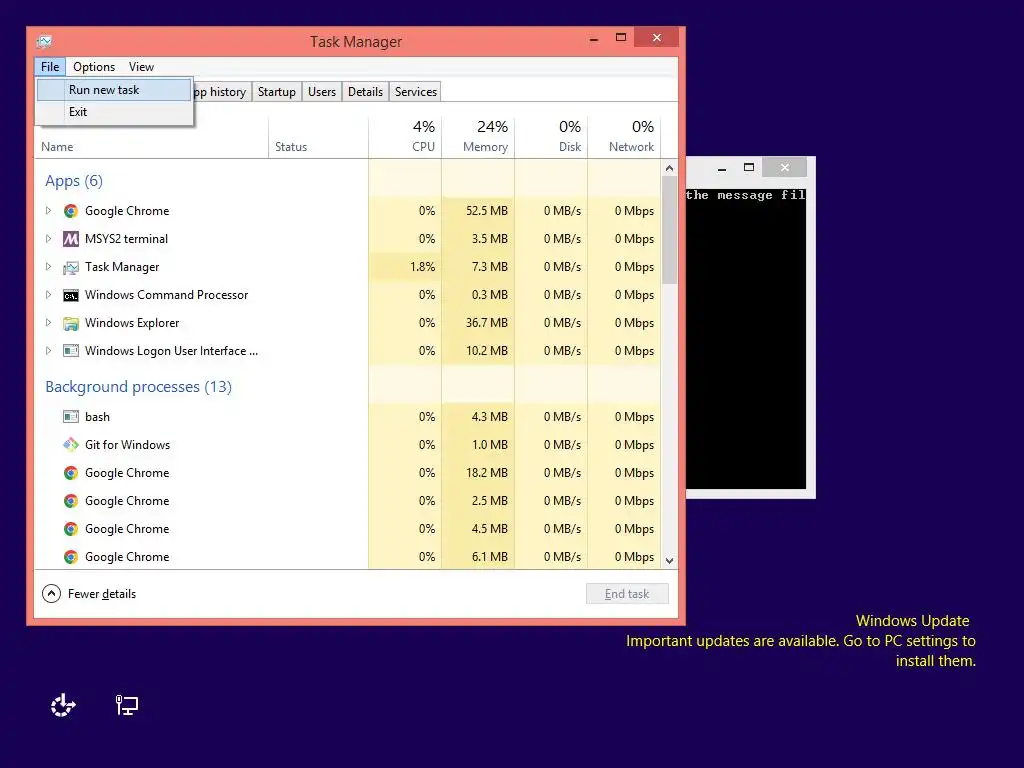This screenshot has height=768, width=1024.
Task: Click the Chrome icon on the 2.5 MB row
Action: tap(71, 501)
